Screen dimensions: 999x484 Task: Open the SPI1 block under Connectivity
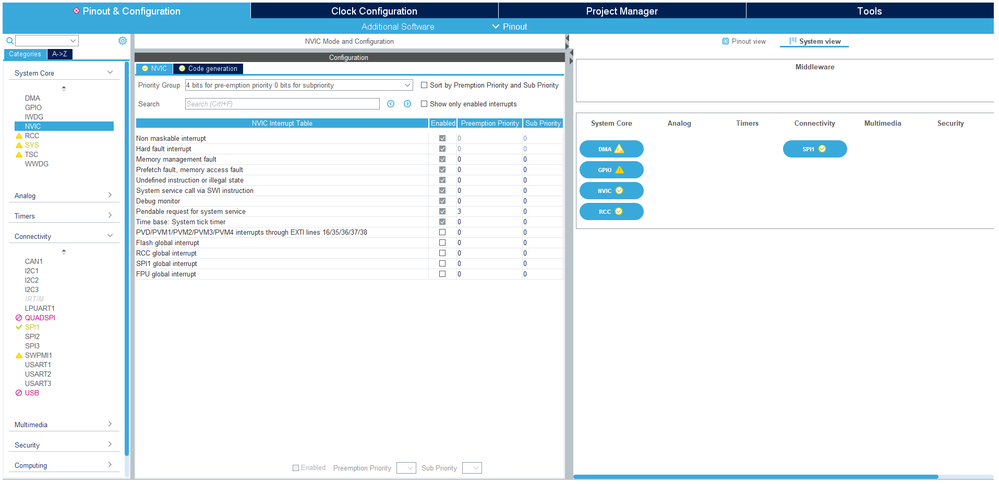pos(815,149)
